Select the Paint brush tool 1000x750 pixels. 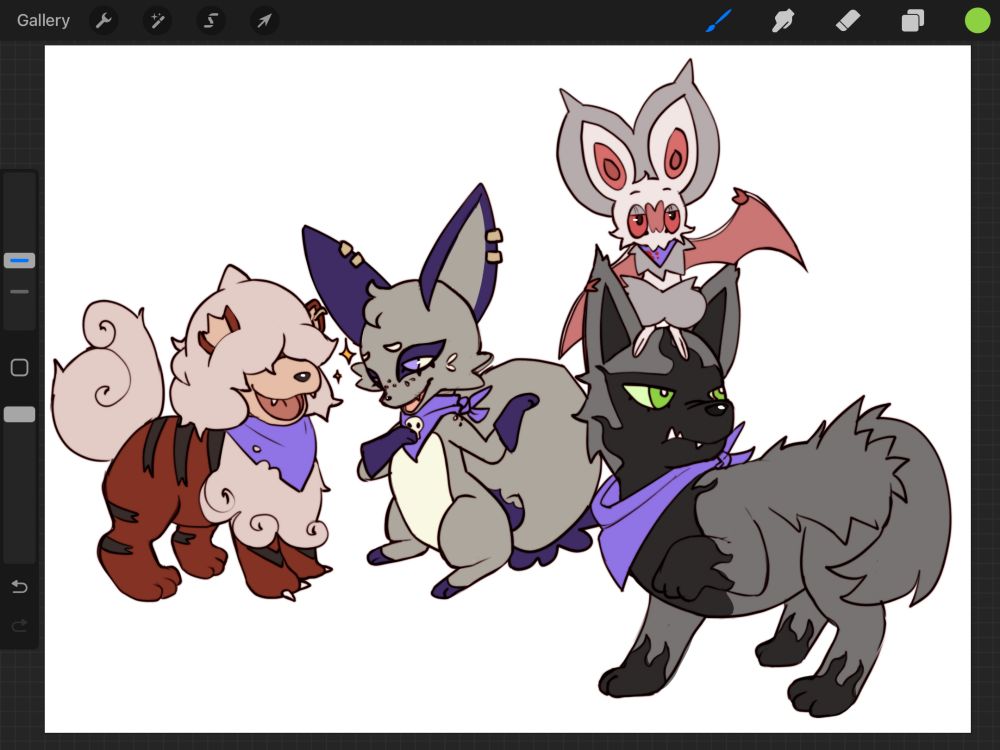point(719,21)
